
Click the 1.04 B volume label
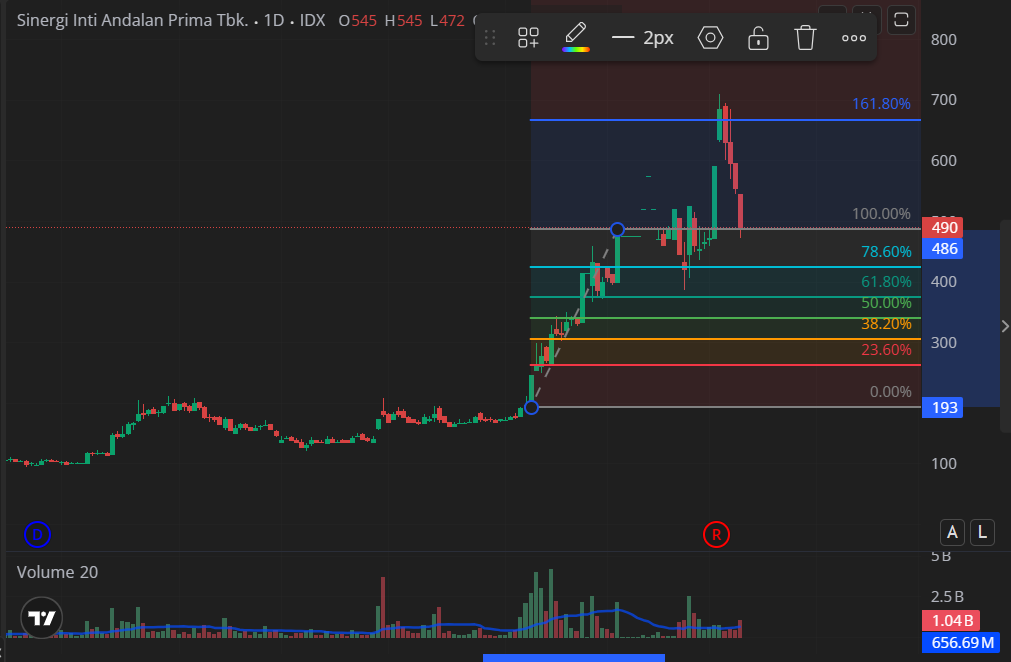pyautogui.click(x=951, y=621)
